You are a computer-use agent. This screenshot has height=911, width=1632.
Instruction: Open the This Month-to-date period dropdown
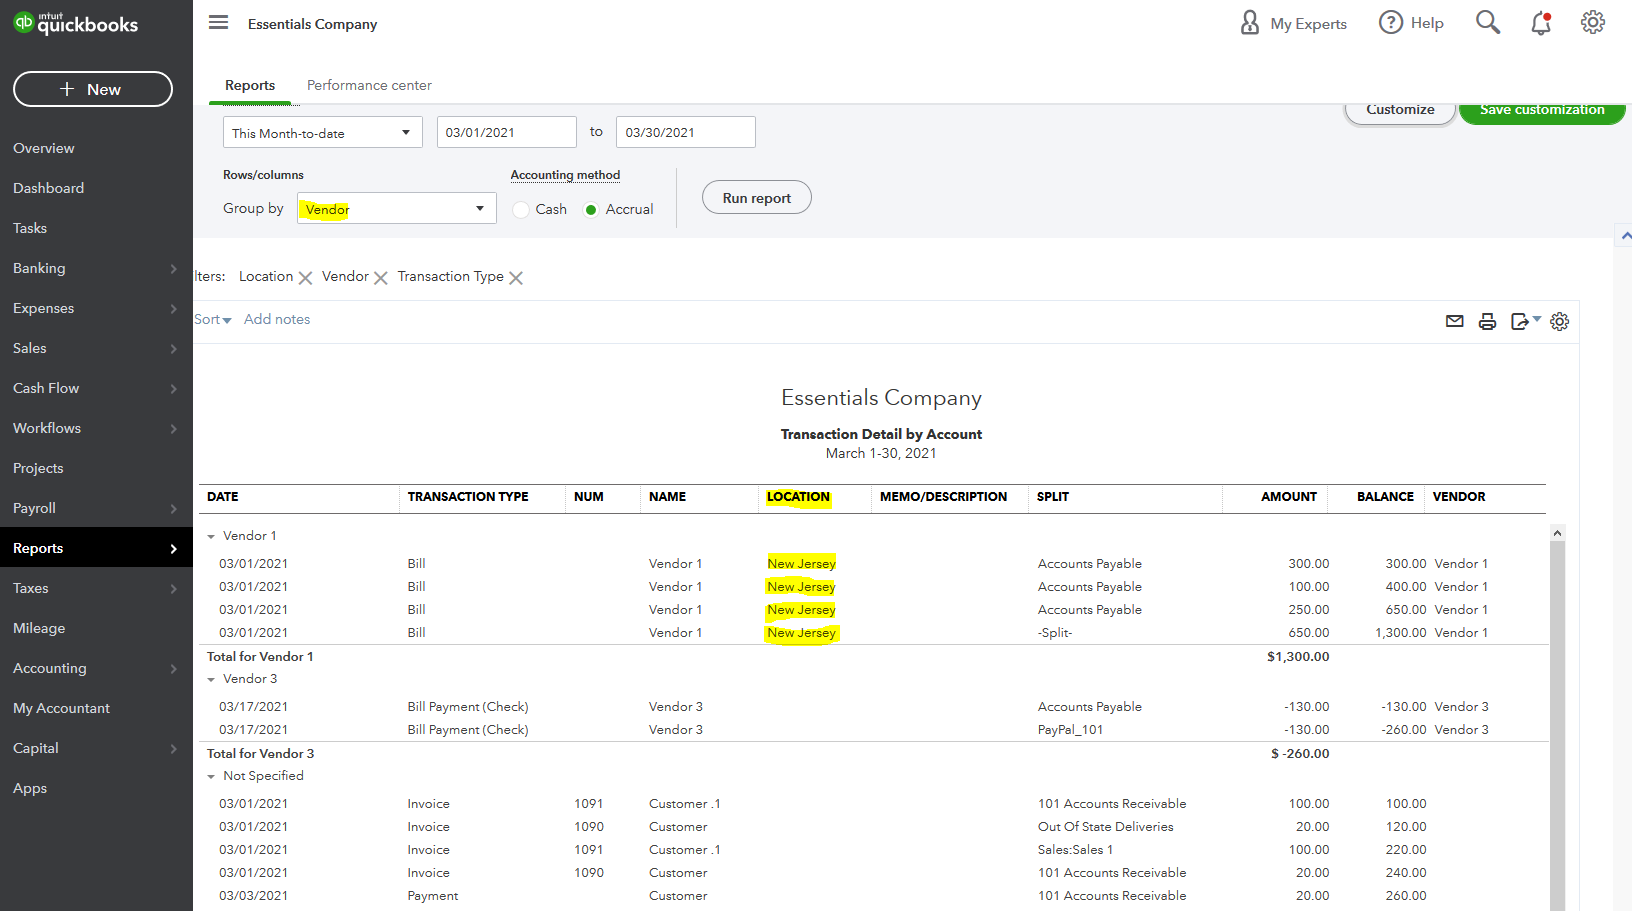[322, 133]
